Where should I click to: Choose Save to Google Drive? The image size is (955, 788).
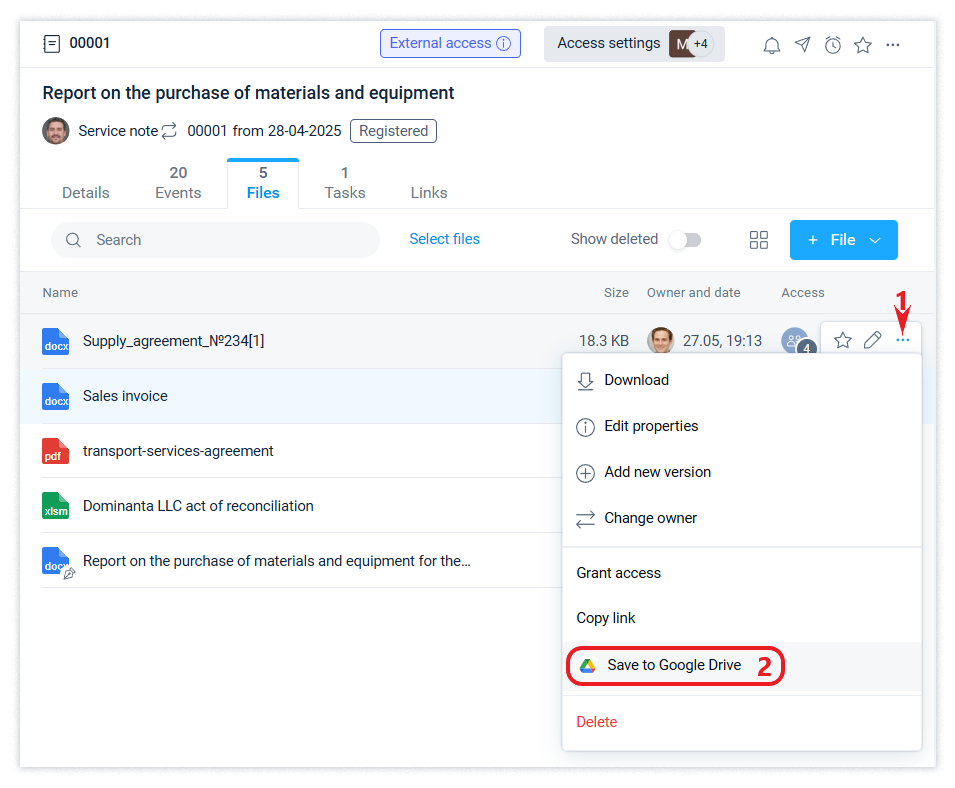pyautogui.click(x=674, y=666)
